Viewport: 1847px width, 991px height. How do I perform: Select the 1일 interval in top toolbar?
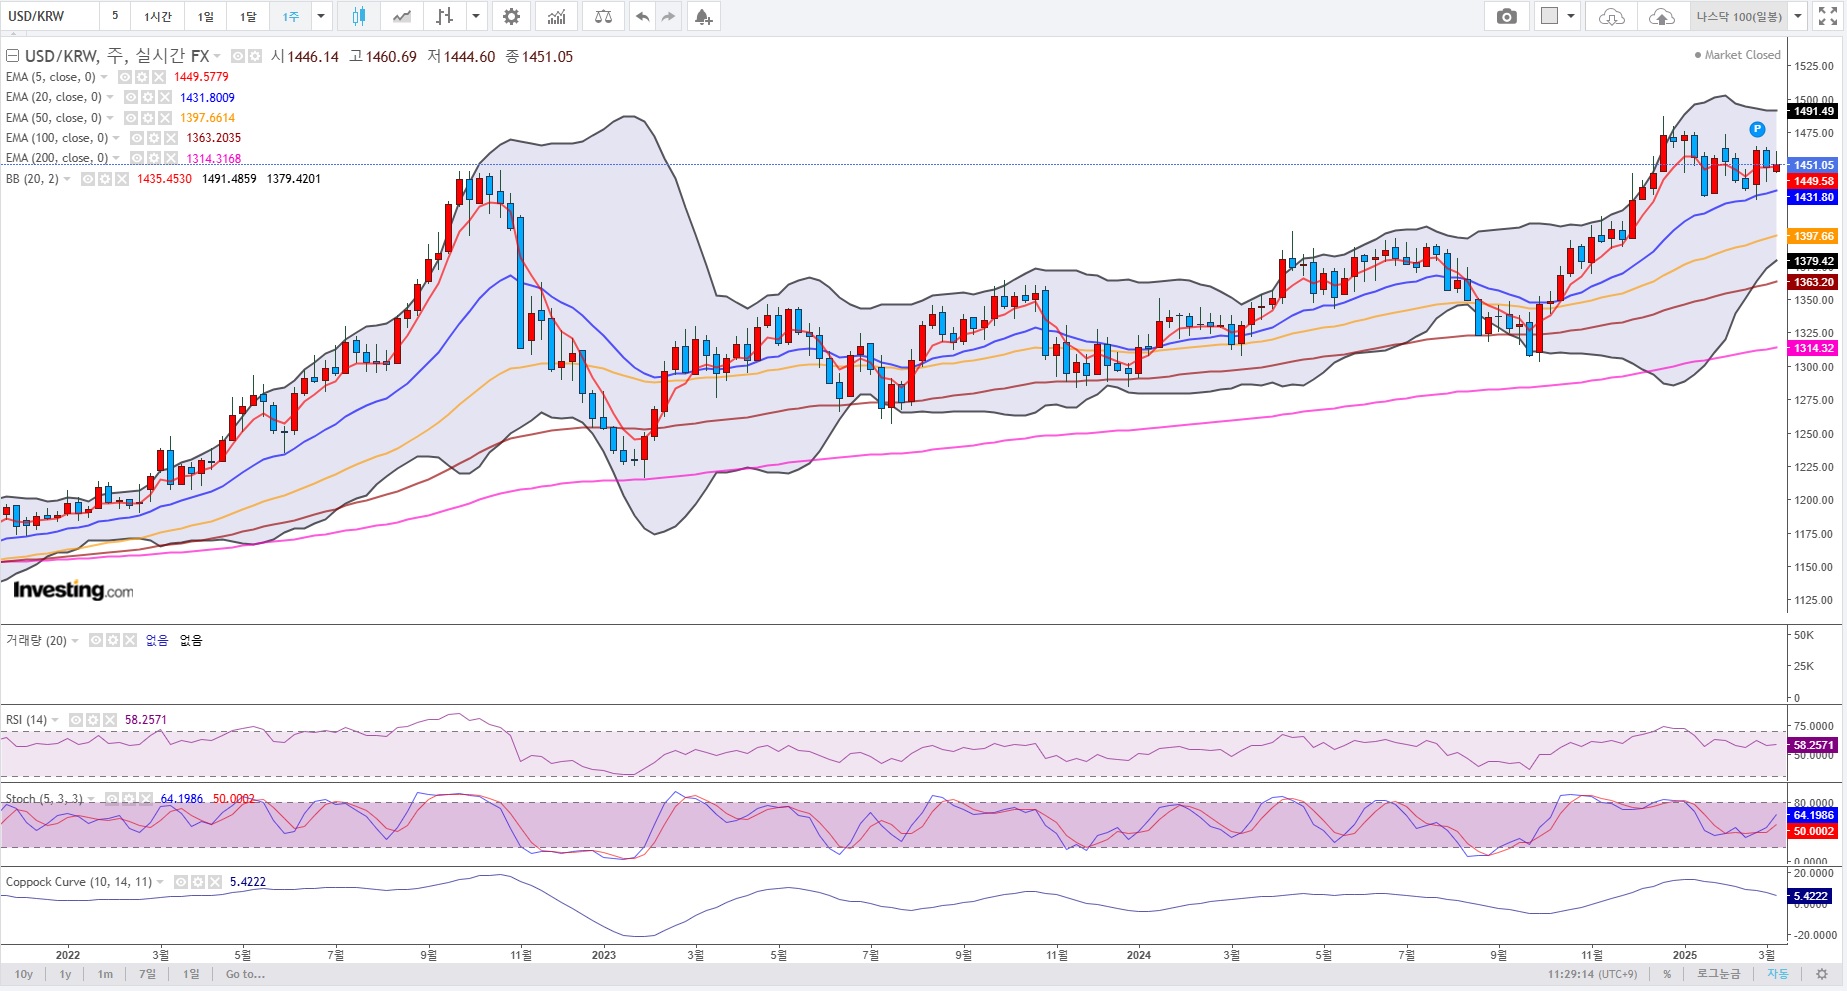click(x=205, y=16)
